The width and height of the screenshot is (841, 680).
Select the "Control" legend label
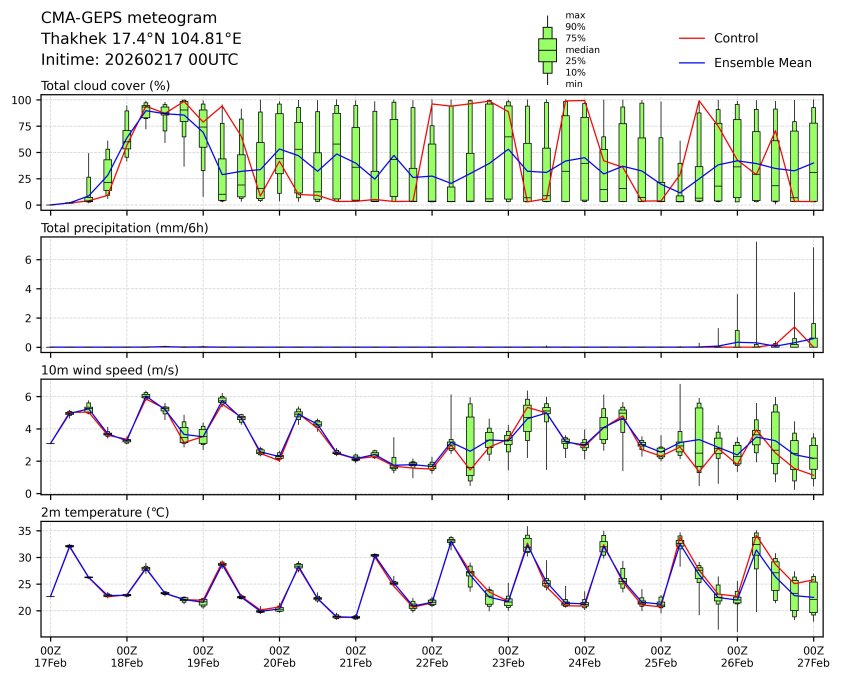(x=735, y=38)
